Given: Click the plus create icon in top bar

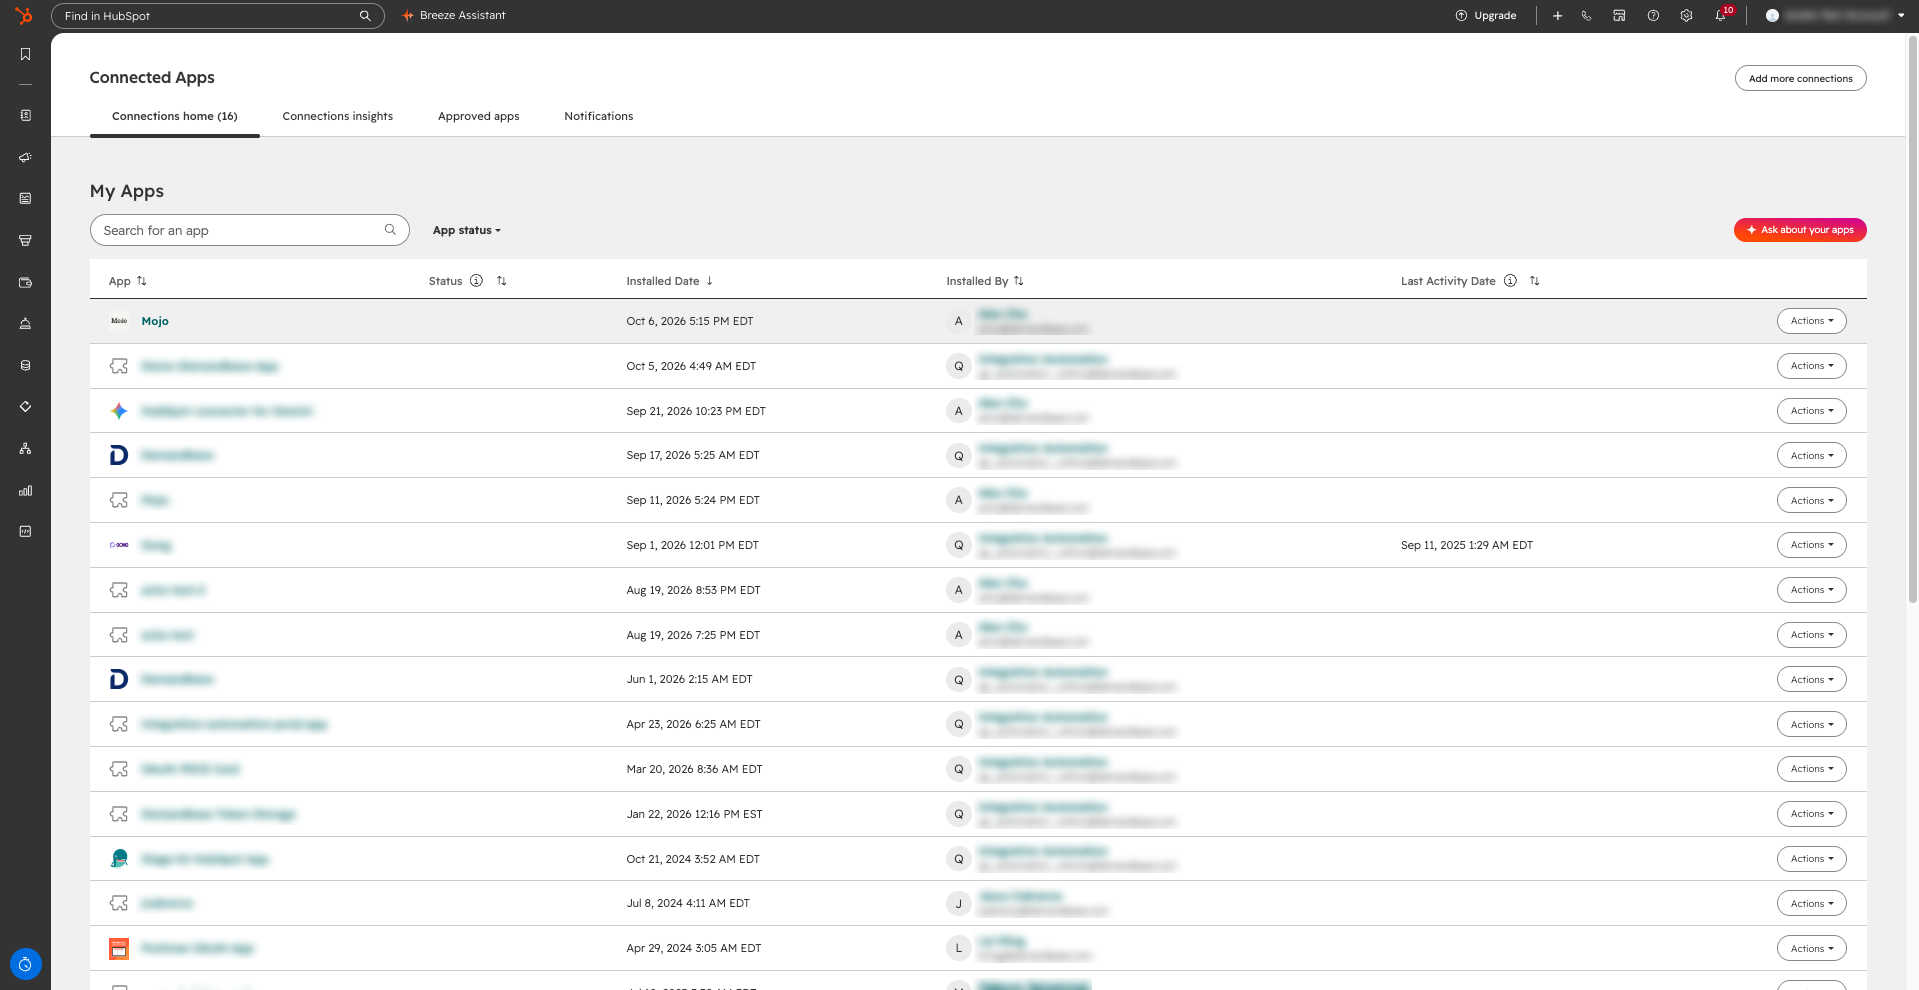Looking at the screenshot, I should 1557,16.
